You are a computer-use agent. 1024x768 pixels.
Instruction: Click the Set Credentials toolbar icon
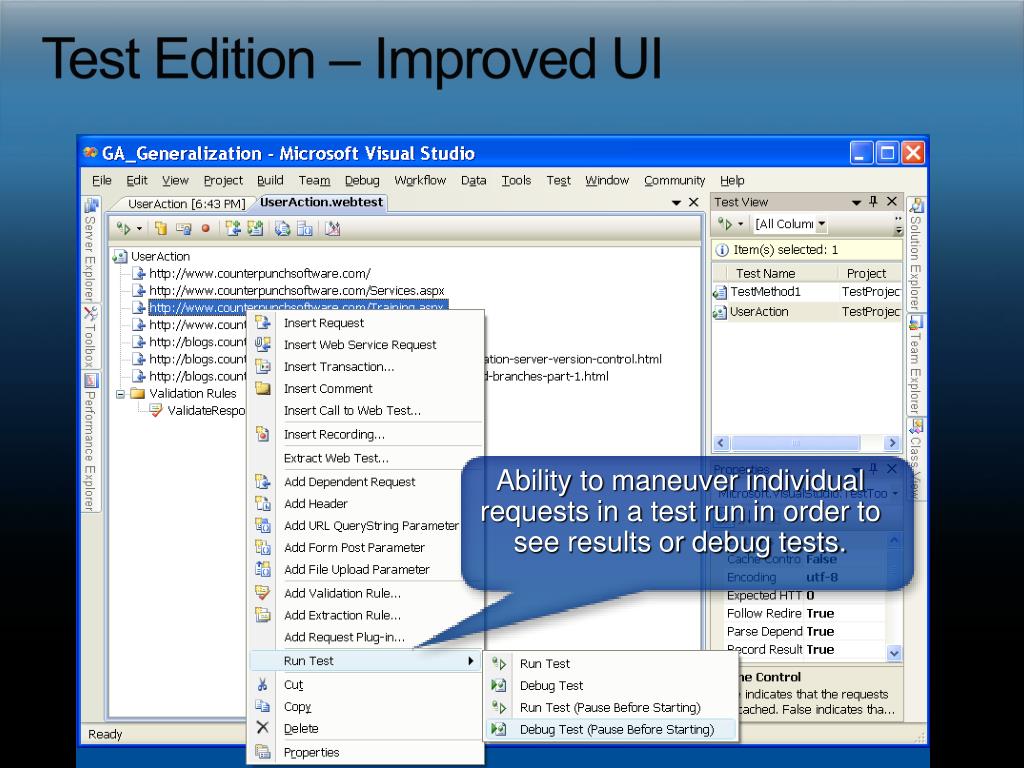pyautogui.click(x=184, y=229)
